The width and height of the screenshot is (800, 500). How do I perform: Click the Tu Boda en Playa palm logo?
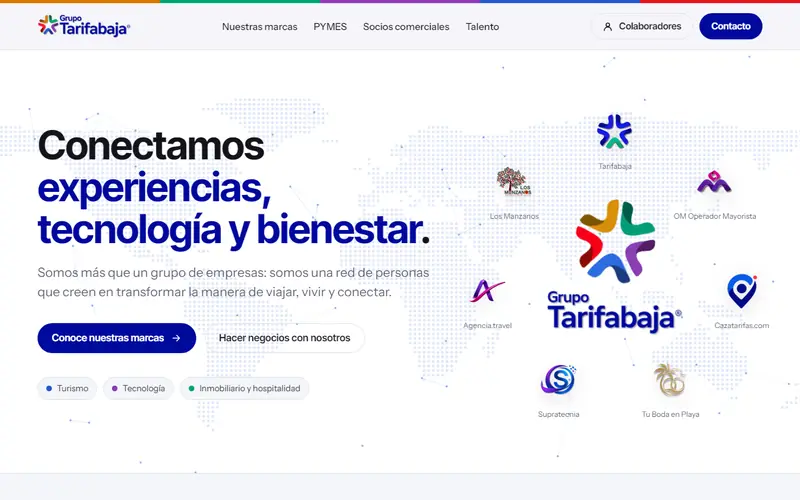coord(670,380)
